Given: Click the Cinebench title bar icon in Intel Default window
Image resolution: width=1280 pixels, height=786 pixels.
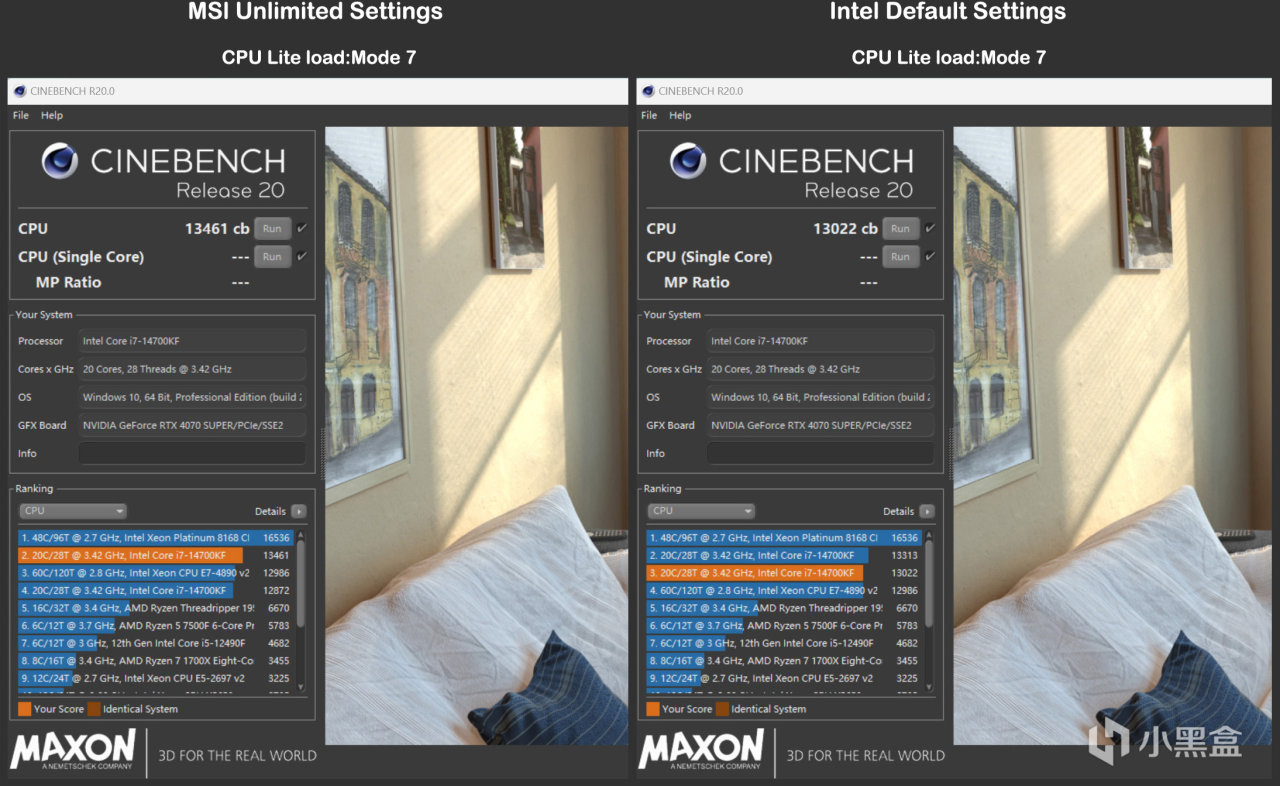Looking at the screenshot, I should [648, 91].
